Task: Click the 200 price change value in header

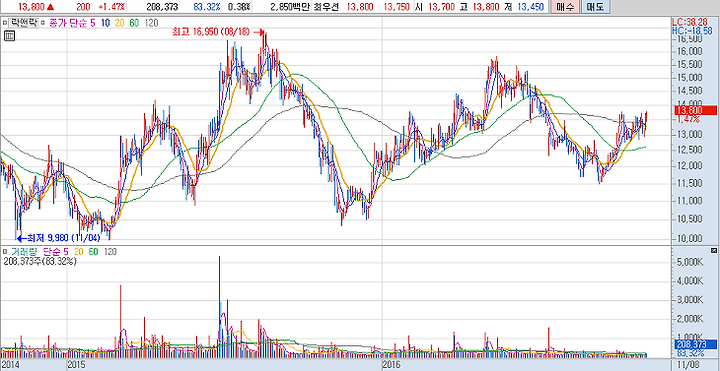Action: 83,7
